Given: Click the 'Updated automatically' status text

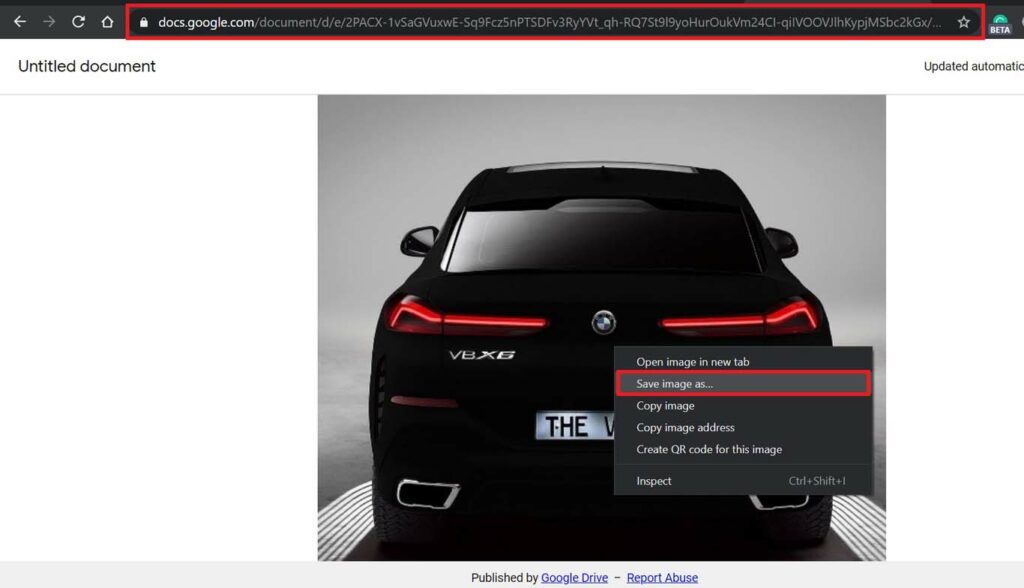Looking at the screenshot, I should [972, 67].
